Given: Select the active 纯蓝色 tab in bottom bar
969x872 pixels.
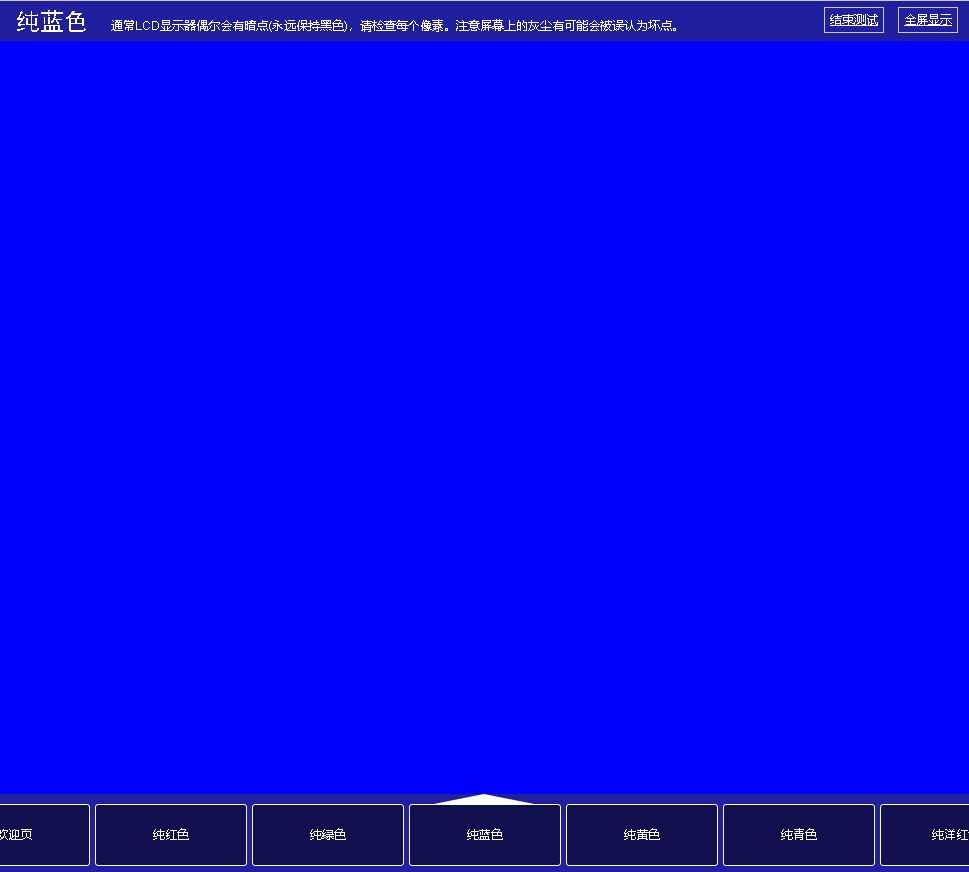Looking at the screenshot, I should [485, 835].
